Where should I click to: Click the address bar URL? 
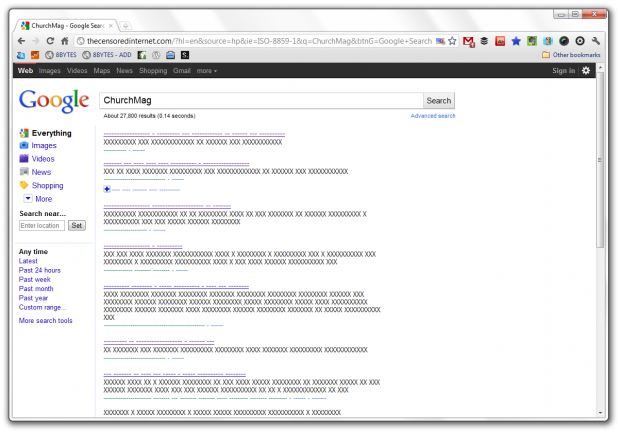(259, 41)
